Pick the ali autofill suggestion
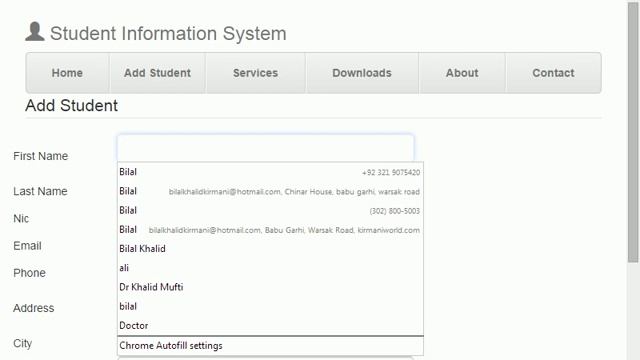 (270, 268)
